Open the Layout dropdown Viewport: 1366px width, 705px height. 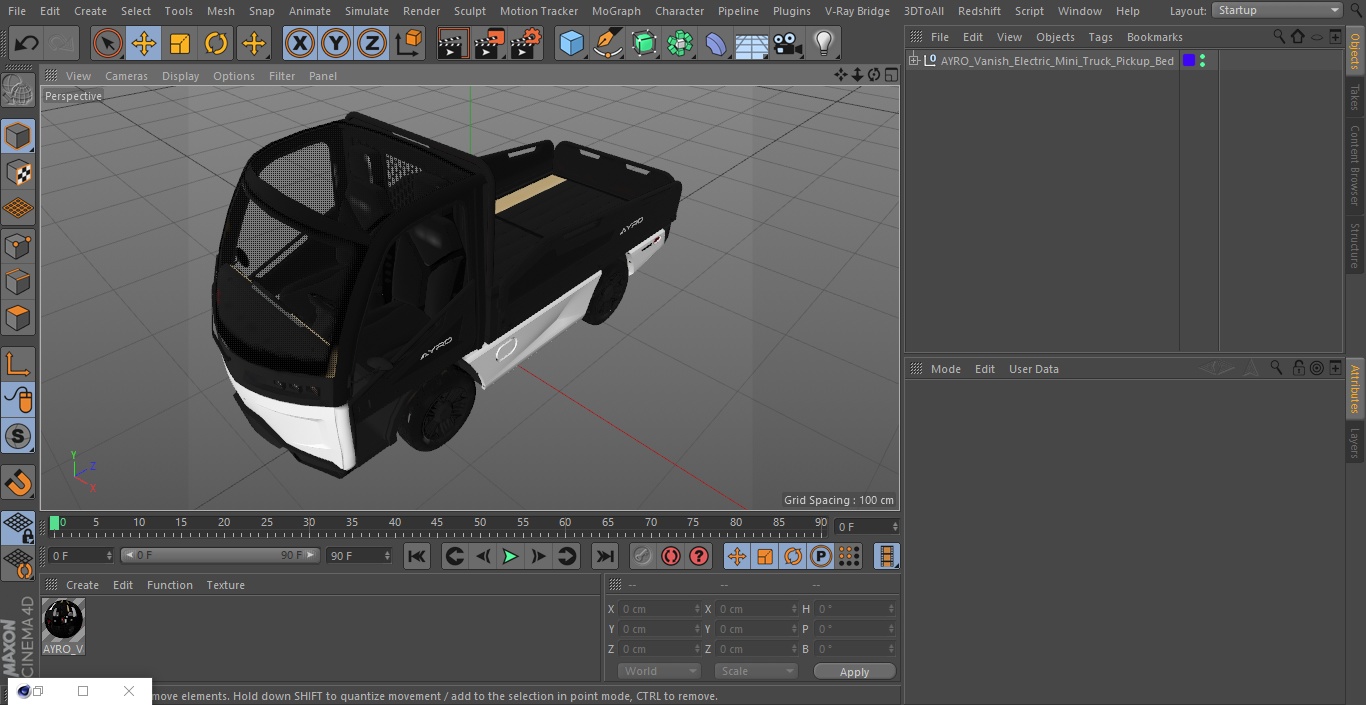(x=1278, y=10)
